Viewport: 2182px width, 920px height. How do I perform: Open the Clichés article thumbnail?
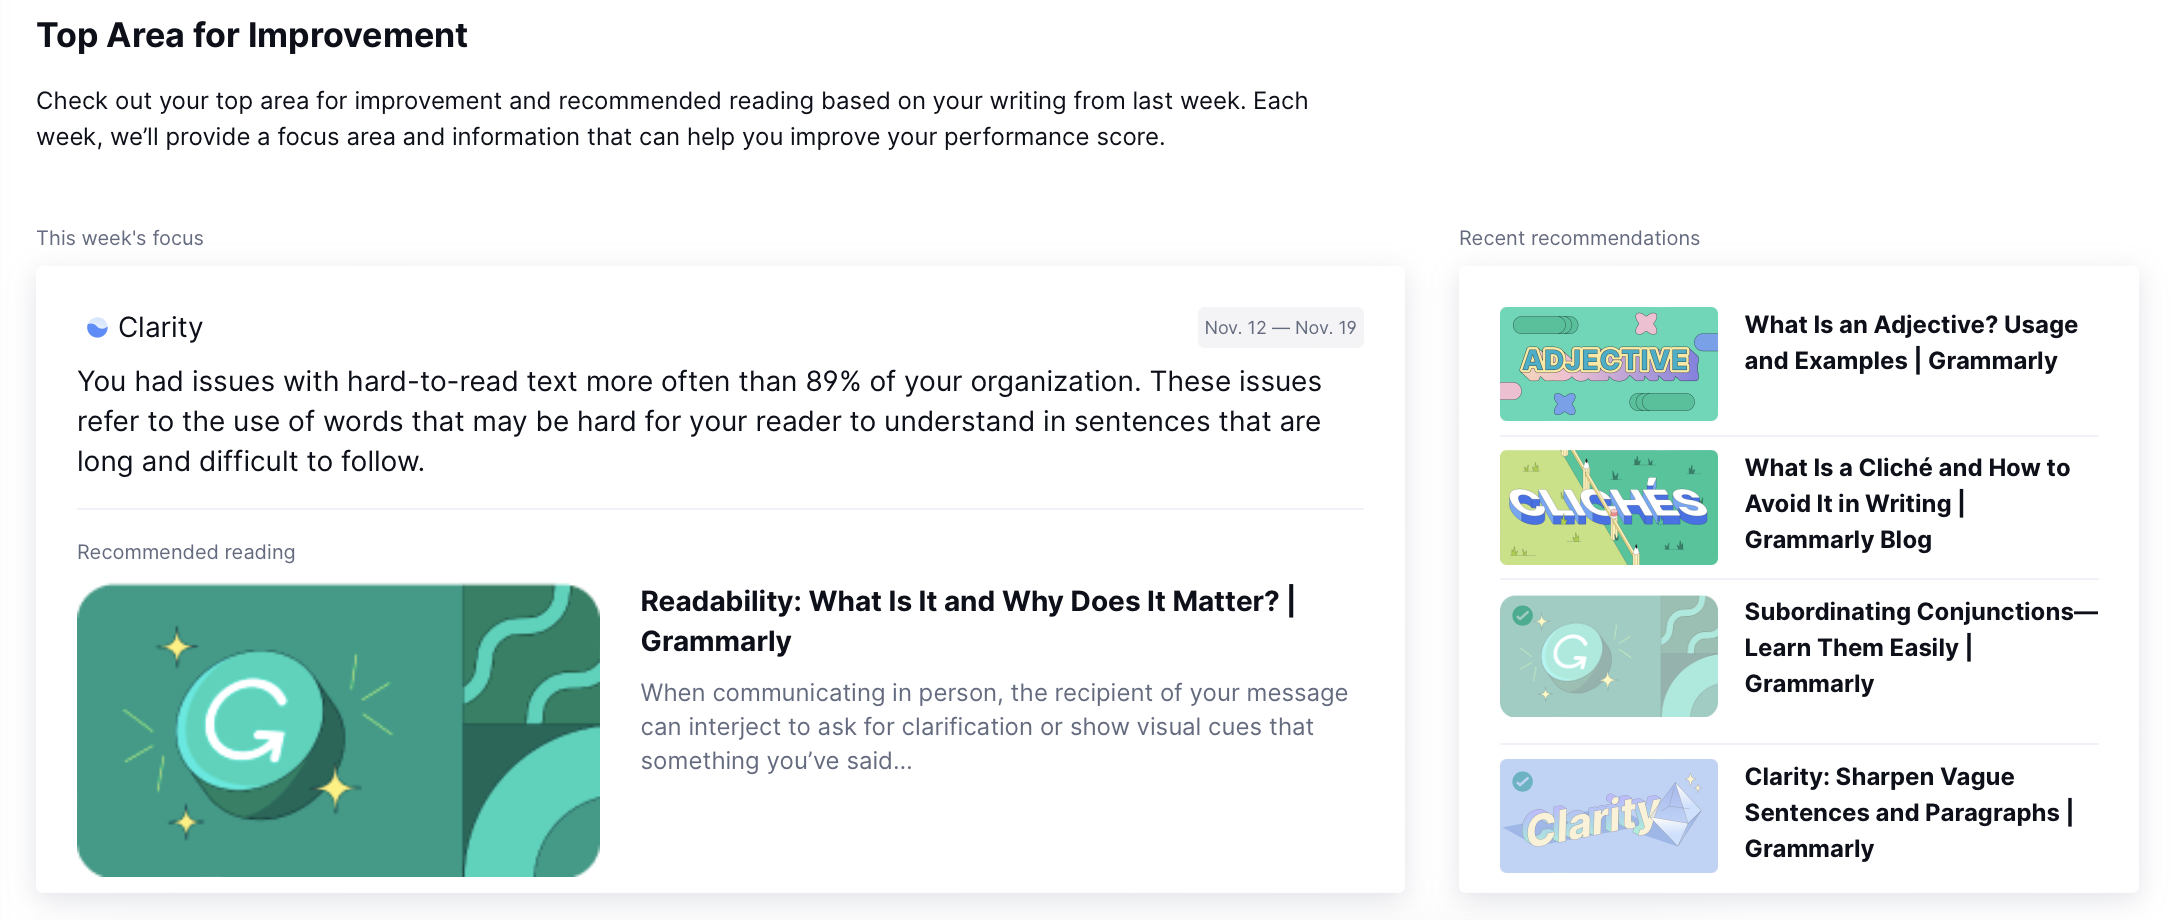(1608, 507)
